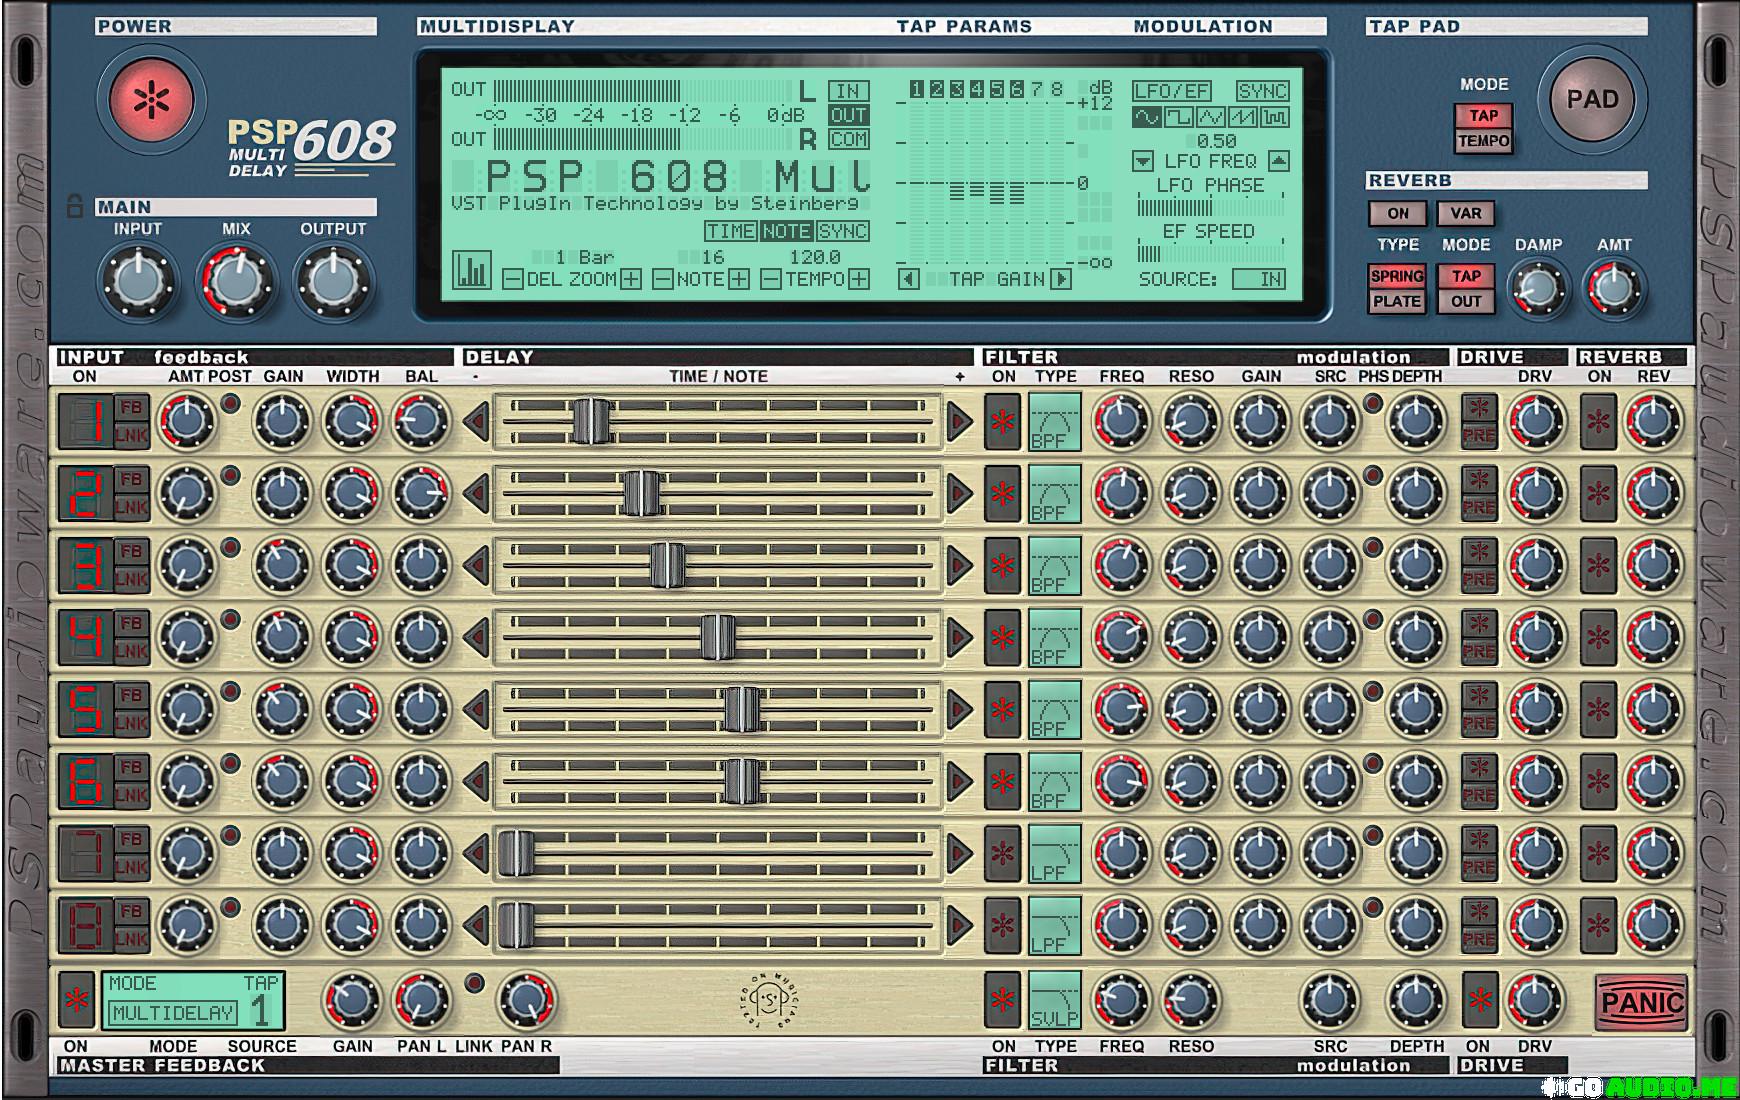
Task: Increase NOTE value with plus box
Action: pos(739,280)
